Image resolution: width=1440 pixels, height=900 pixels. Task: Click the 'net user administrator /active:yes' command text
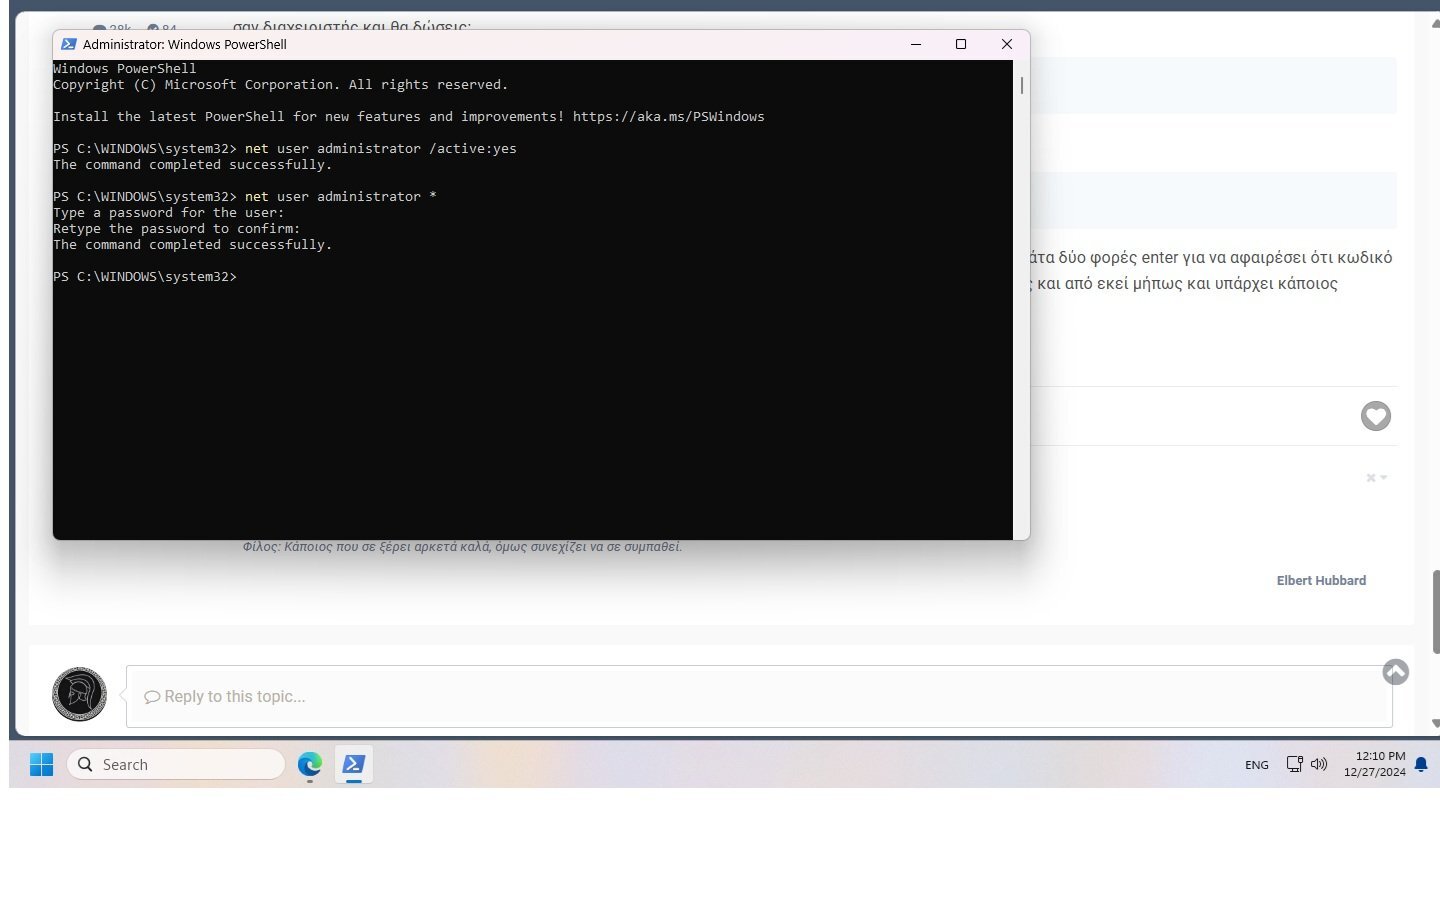tap(381, 149)
